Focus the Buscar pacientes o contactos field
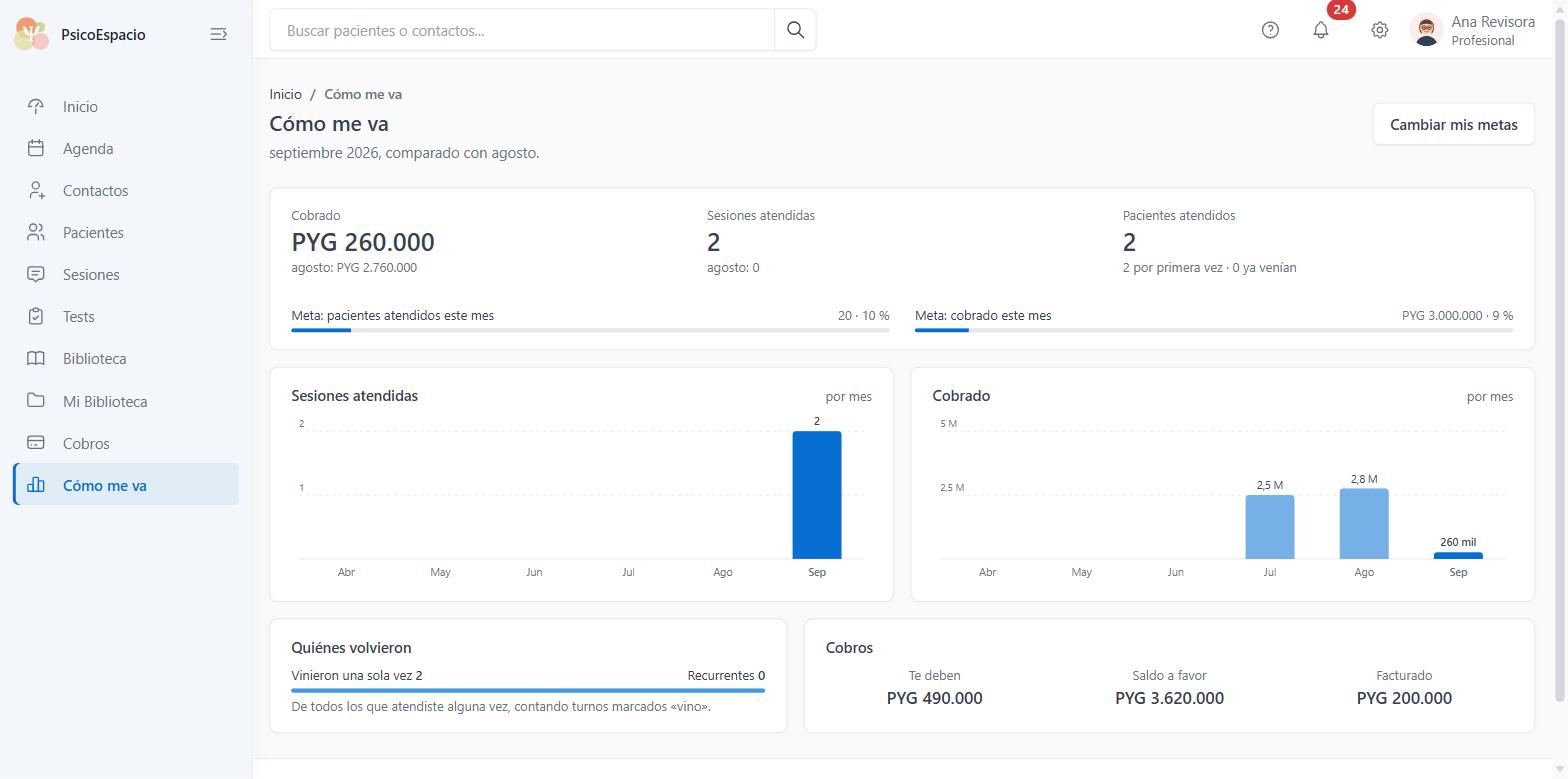 click(x=522, y=30)
